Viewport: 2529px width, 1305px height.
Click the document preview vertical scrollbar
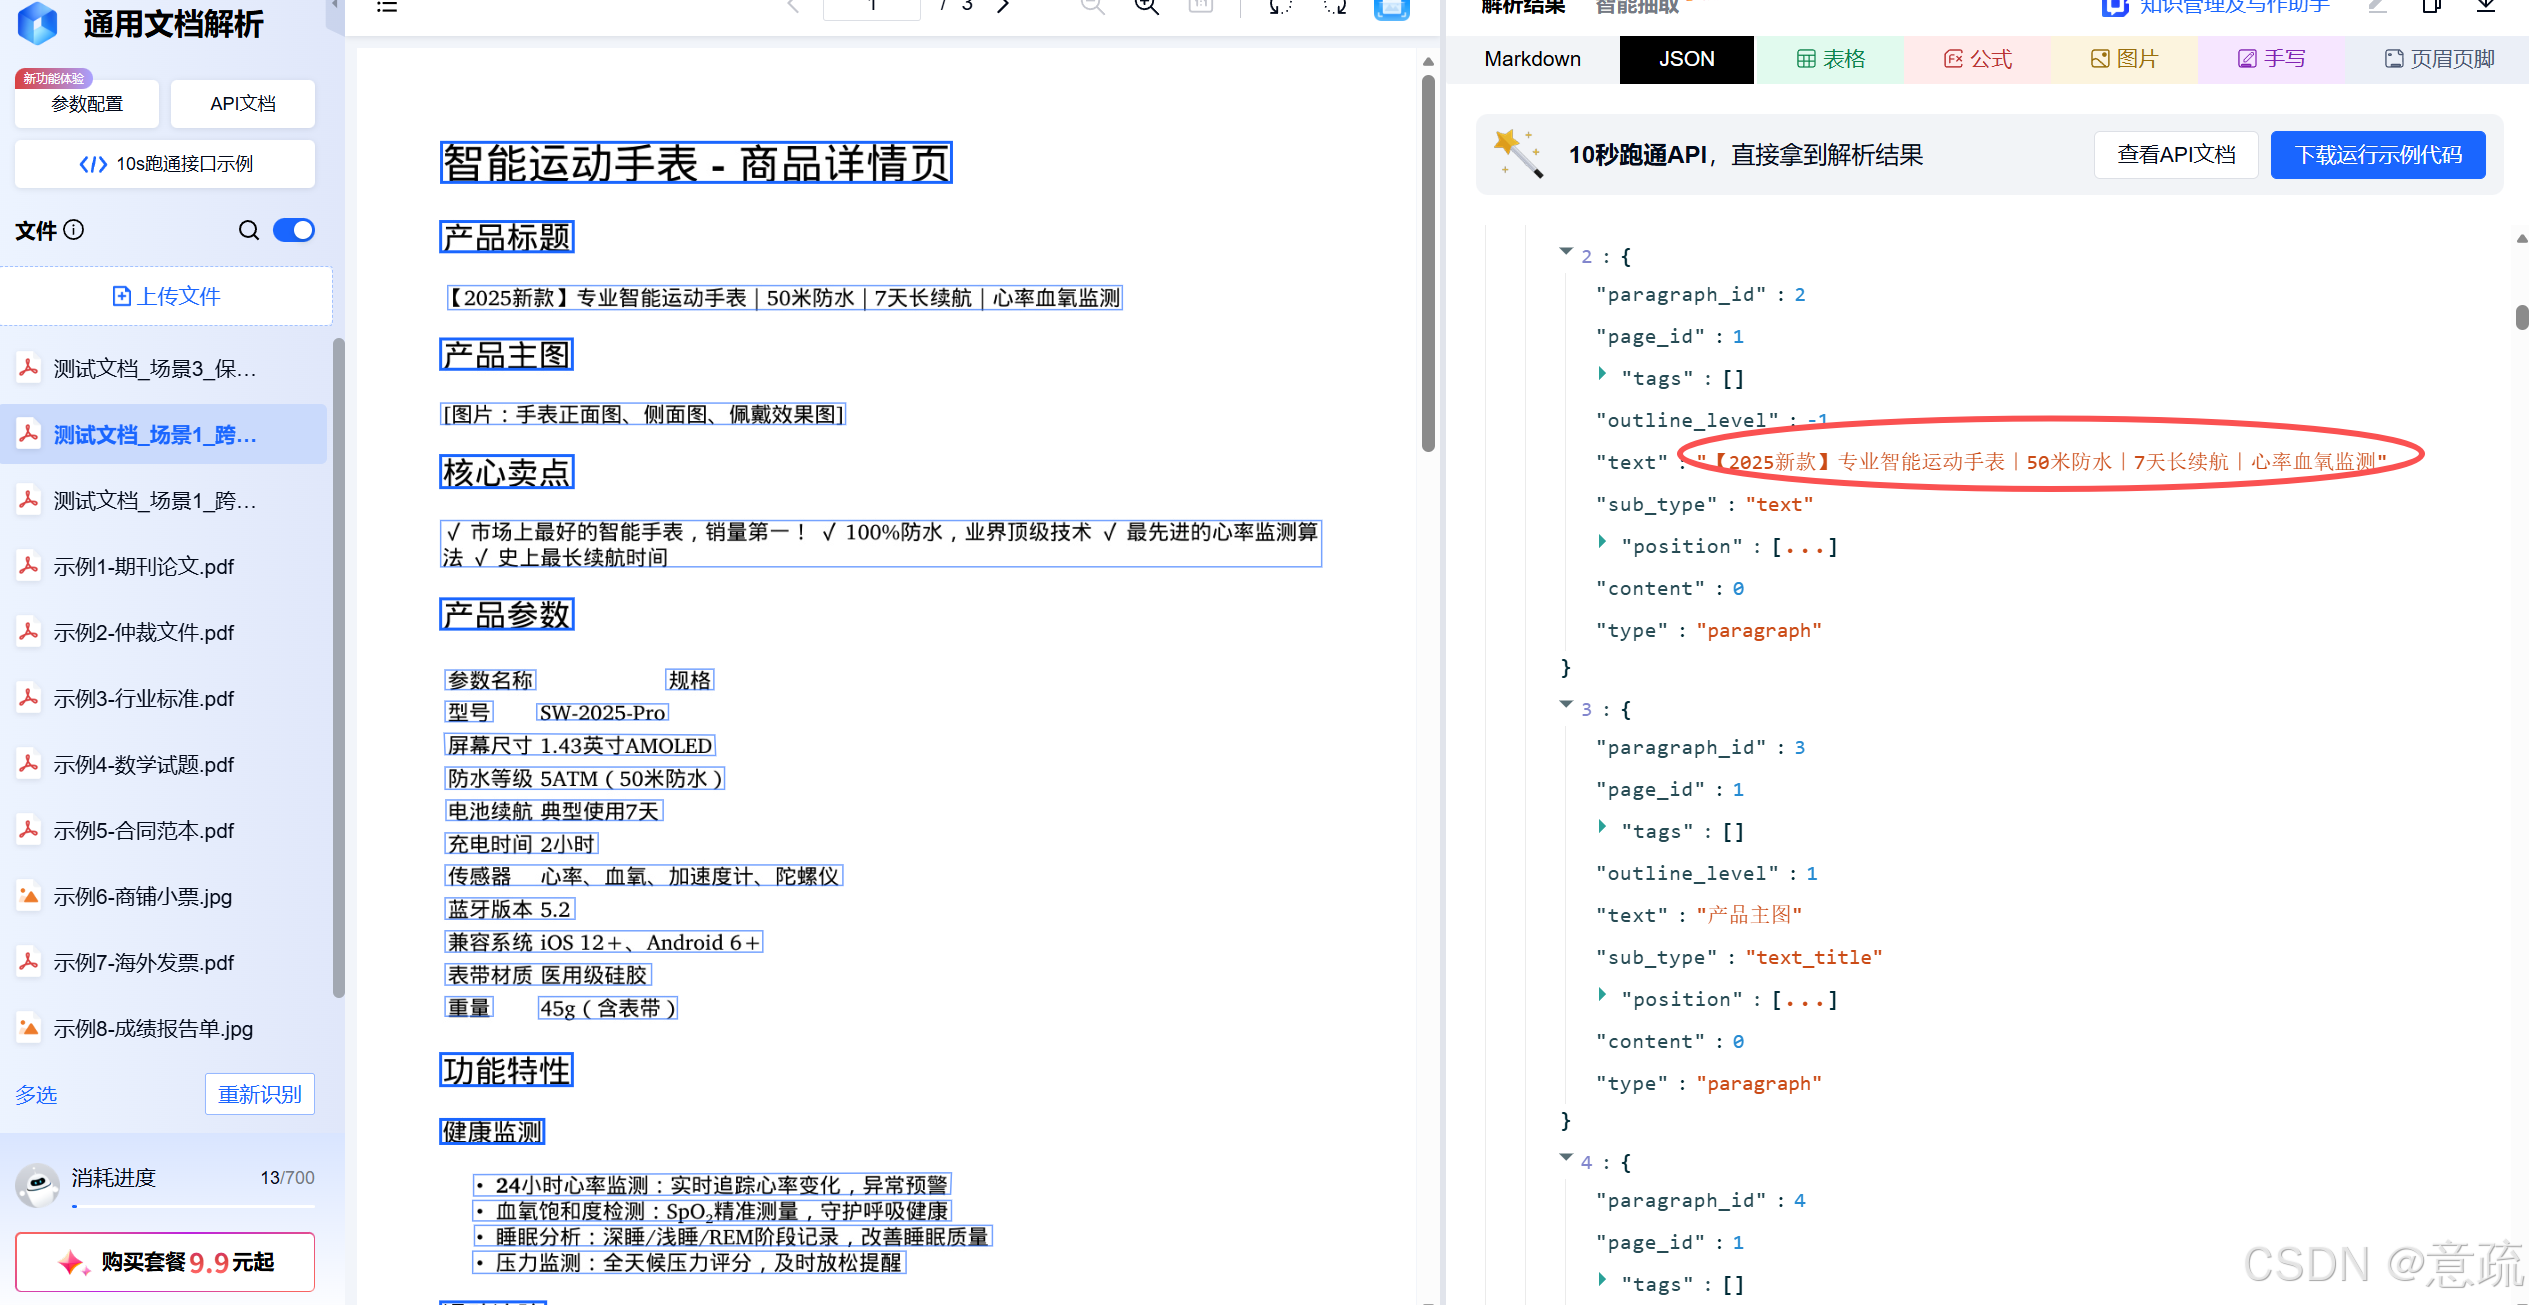pyautogui.click(x=1428, y=265)
